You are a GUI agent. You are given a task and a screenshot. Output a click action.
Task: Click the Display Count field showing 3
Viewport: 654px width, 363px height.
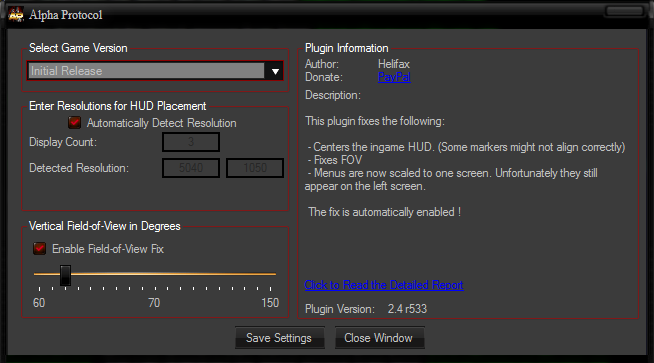point(191,142)
